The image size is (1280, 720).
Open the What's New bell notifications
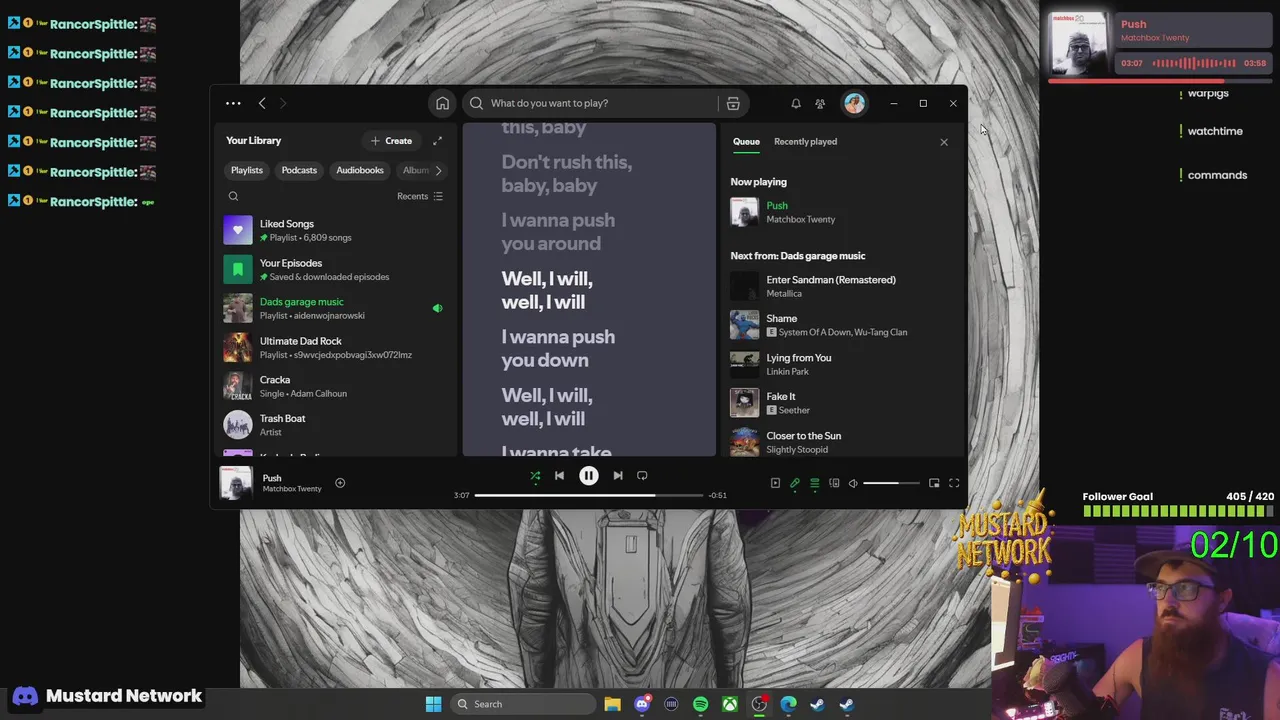796,103
